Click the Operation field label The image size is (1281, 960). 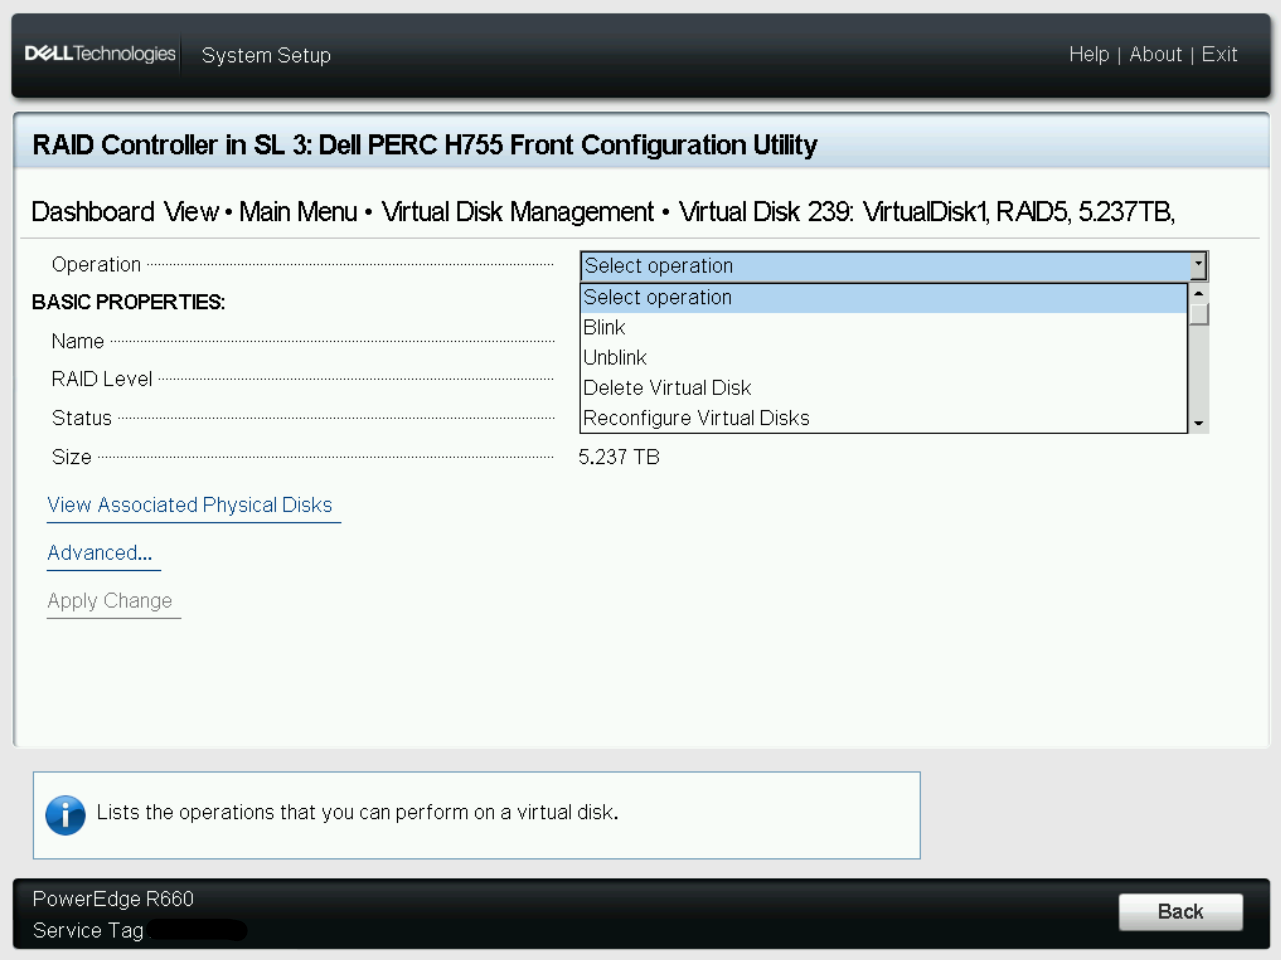click(96, 265)
